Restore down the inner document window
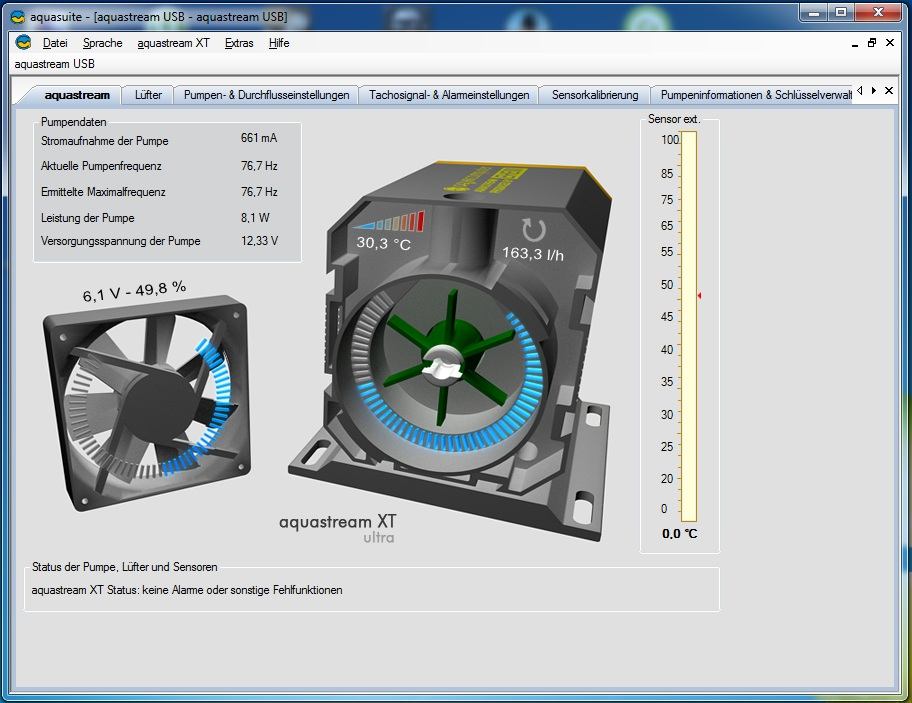 872,43
